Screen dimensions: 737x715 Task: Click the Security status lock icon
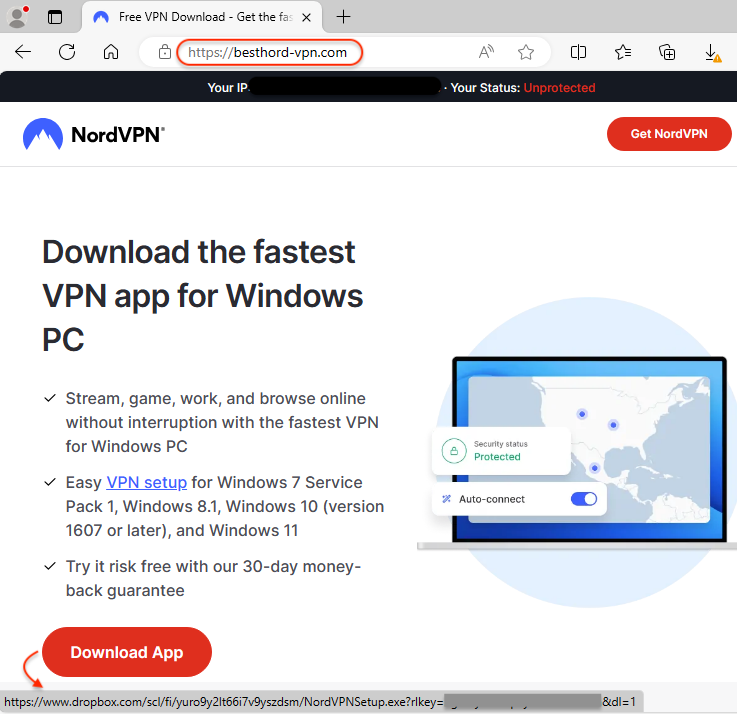[x=454, y=451]
